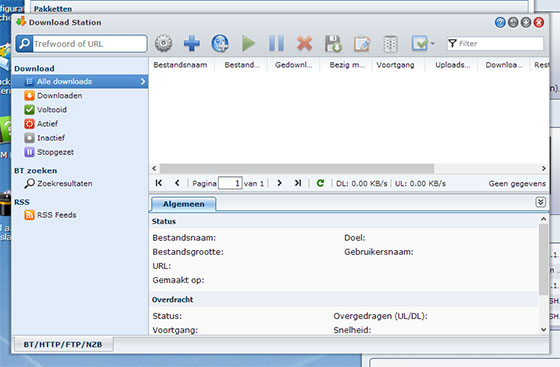Click 'Geen gegevens' status text
Screen dimensions: 560x367
coord(517,184)
